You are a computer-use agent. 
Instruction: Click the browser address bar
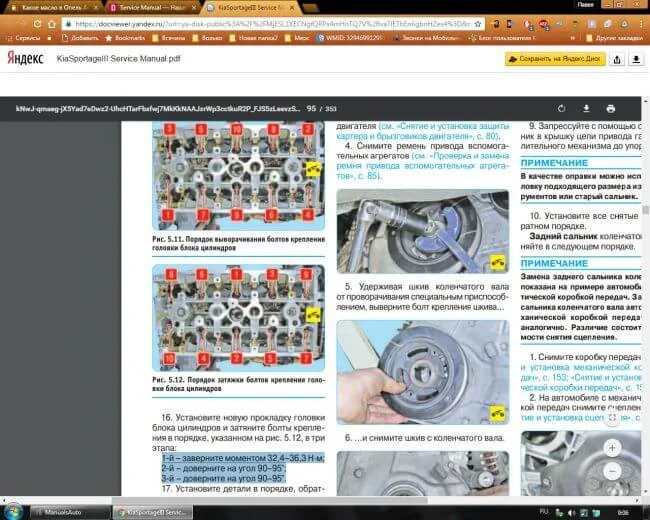(300, 21)
